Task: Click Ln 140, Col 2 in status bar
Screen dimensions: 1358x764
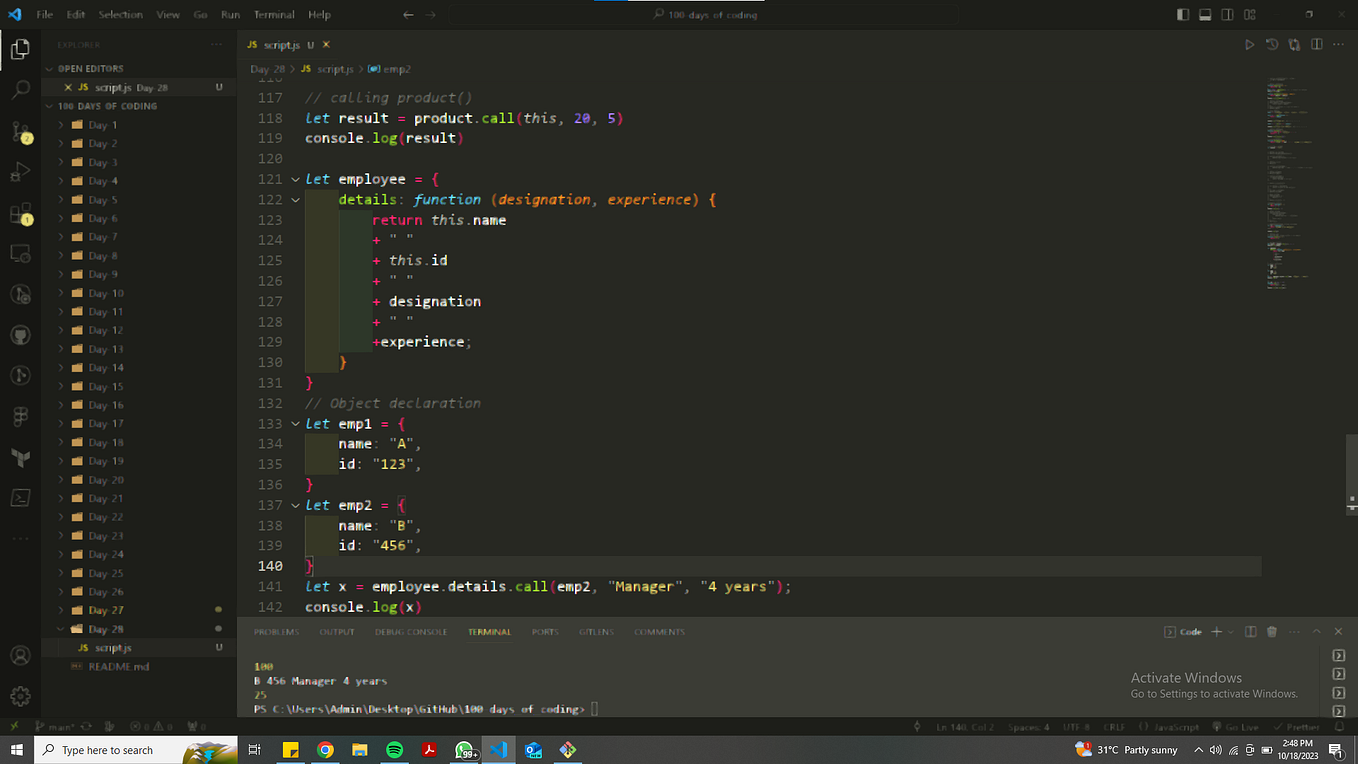Action: click(965, 727)
